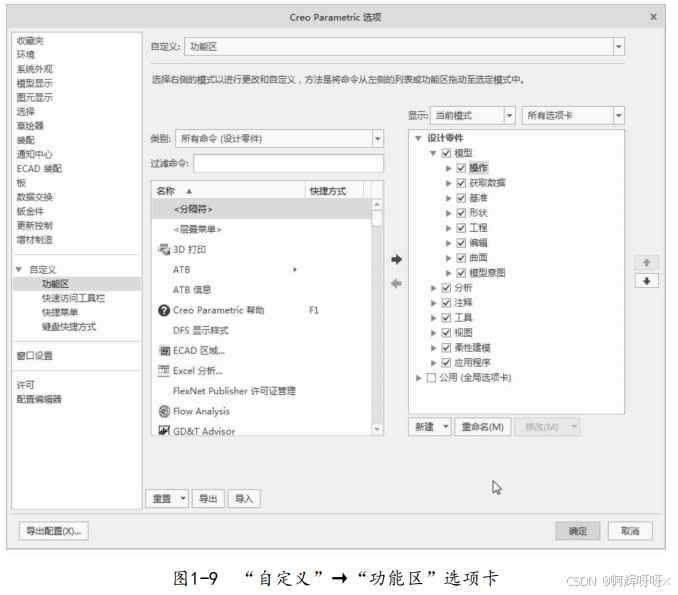Collapse the 自定义 section in sidebar
The height and width of the screenshot is (595, 678).
[19, 269]
